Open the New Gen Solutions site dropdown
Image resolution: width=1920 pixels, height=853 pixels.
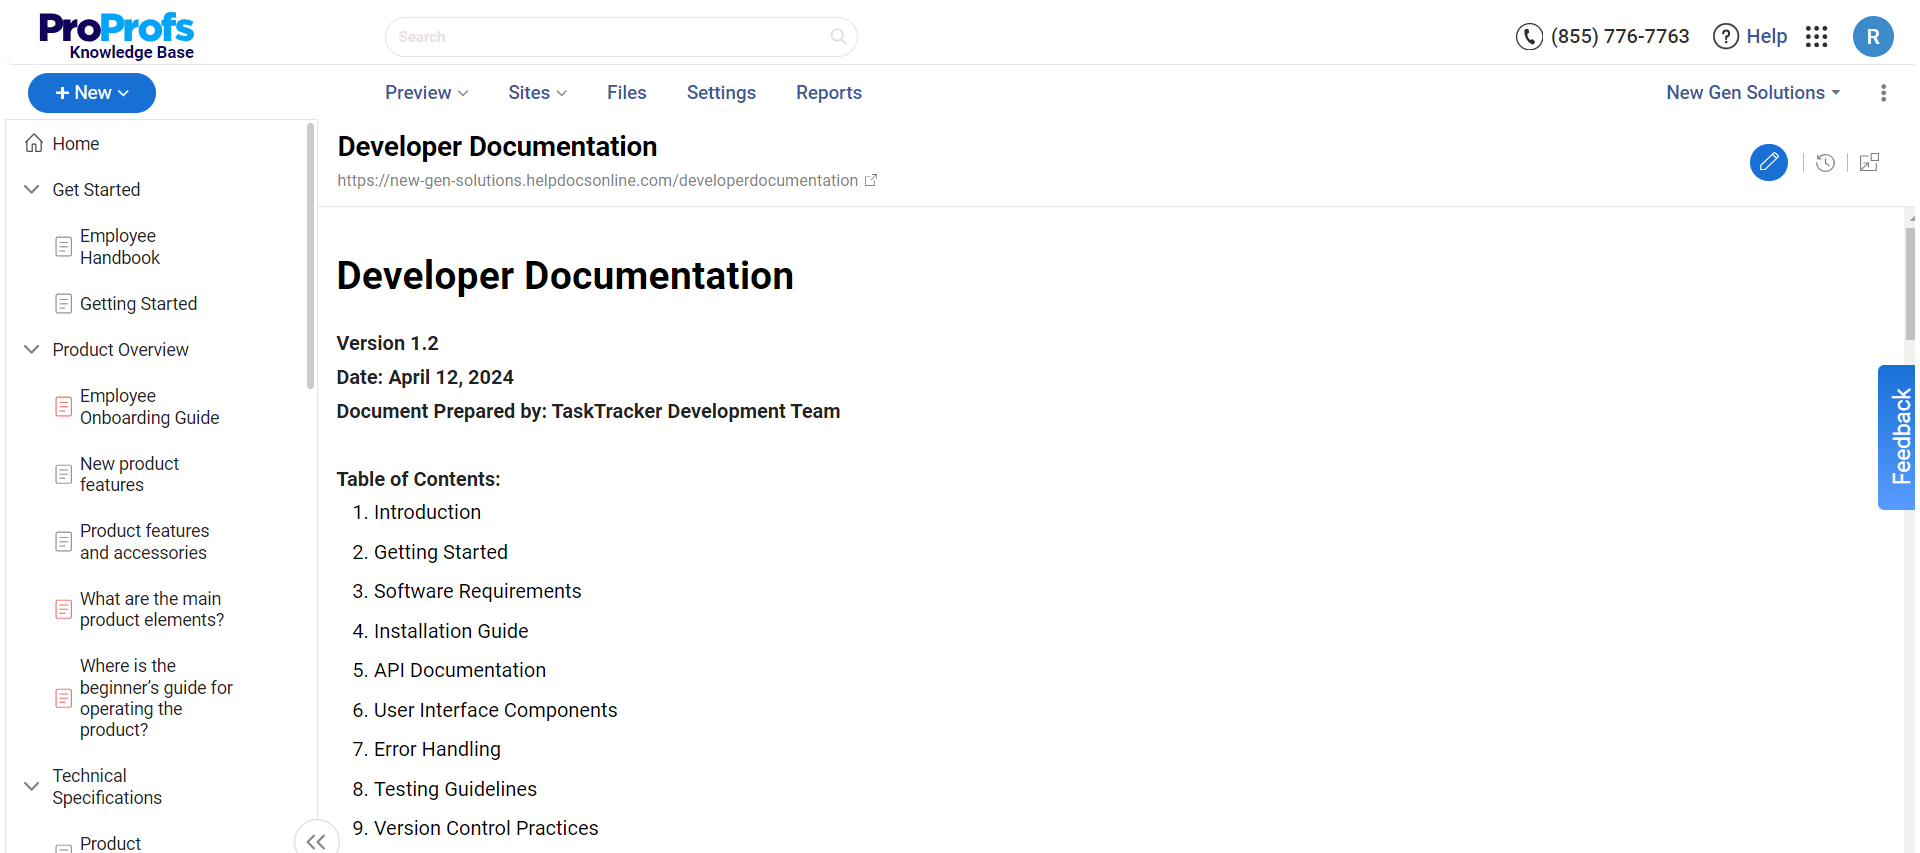click(1753, 93)
